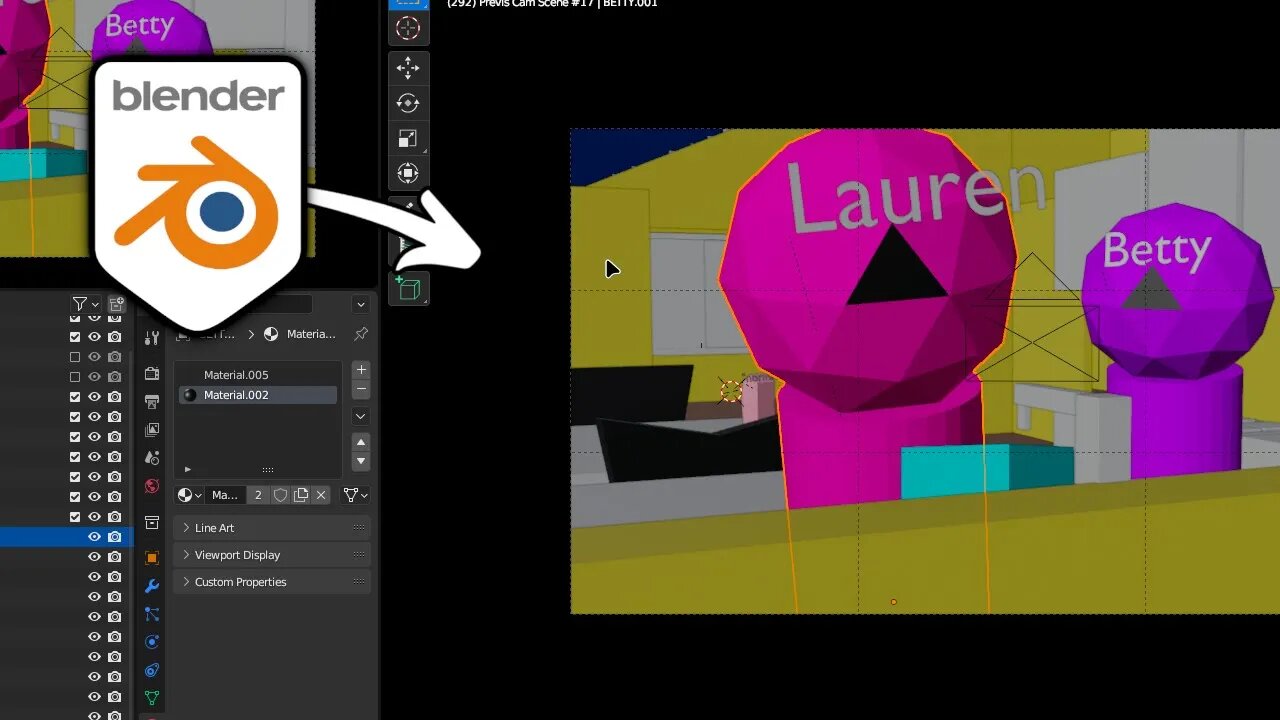Image resolution: width=1280 pixels, height=720 pixels.
Task: Click the Materia... breadcrumb label
Action: pyautogui.click(x=311, y=334)
